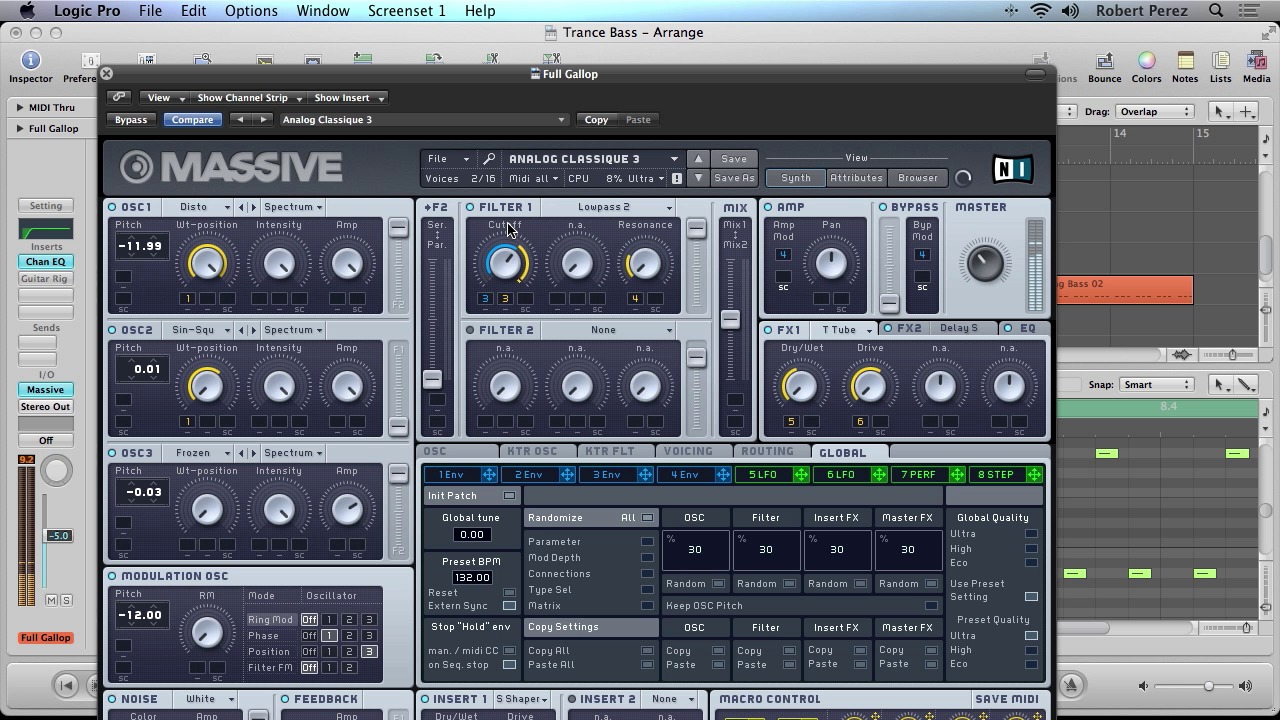The width and height of the screenshot is (1280, 720).
Task: Open the Screenset 1 menu
Action: coord(407,11)
